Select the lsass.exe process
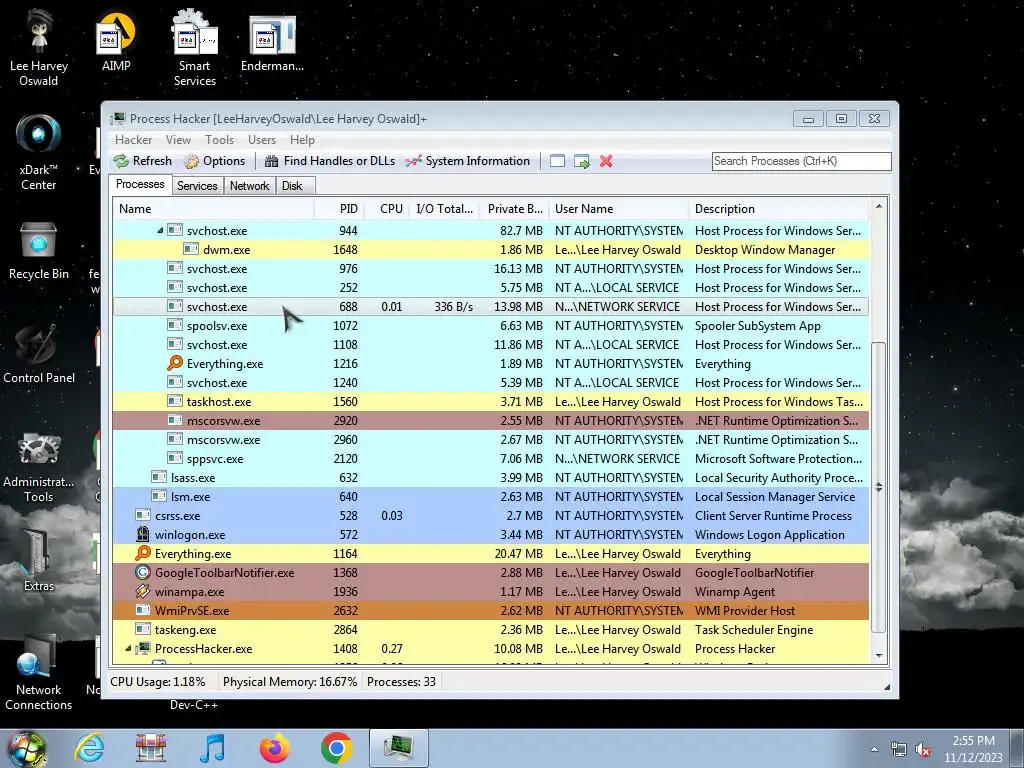The width and height of the screenshot is (1024, 768). [491, 477]
